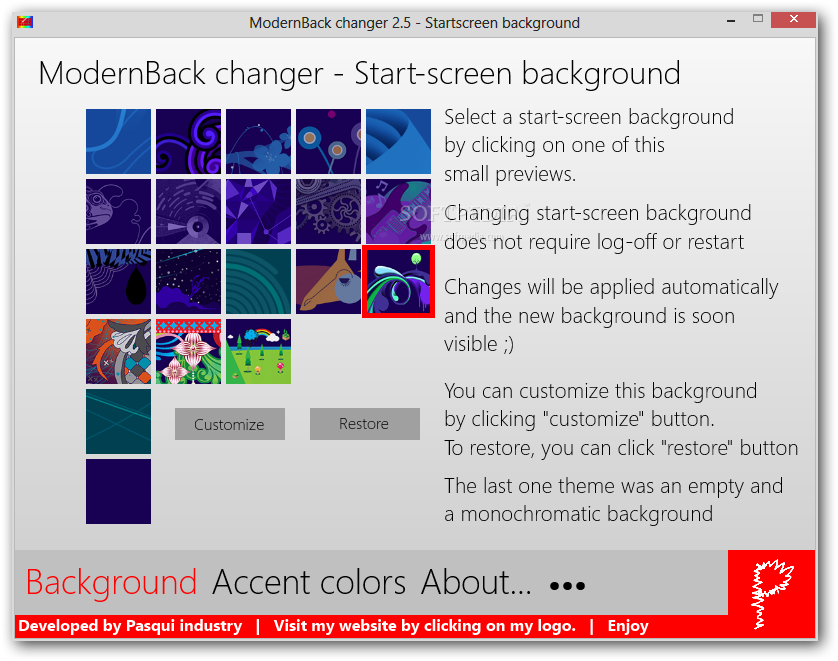Viewport: 838px width, 661px height.
Task: Choose the purple geometric crystal background
Action: (x=258, y=212)
